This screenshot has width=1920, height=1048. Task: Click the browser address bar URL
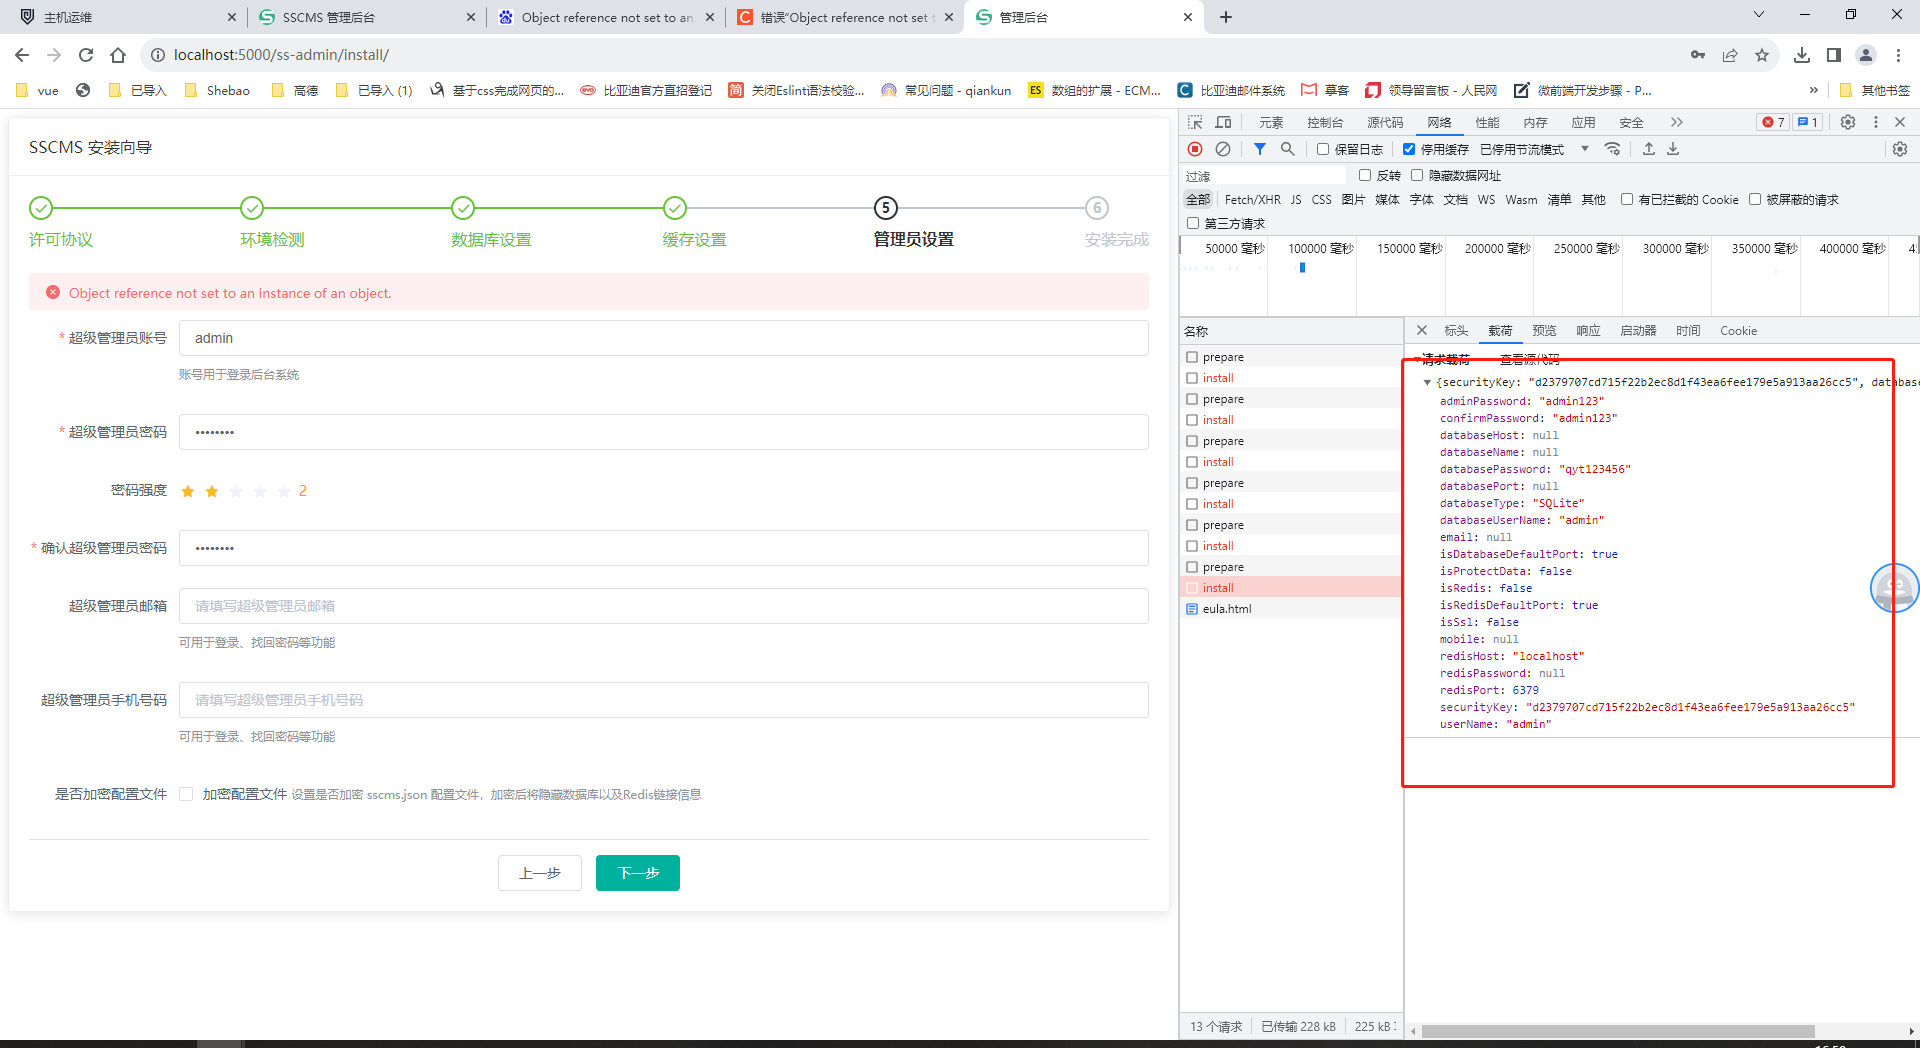pyautogui.click(x=282, y=55)
